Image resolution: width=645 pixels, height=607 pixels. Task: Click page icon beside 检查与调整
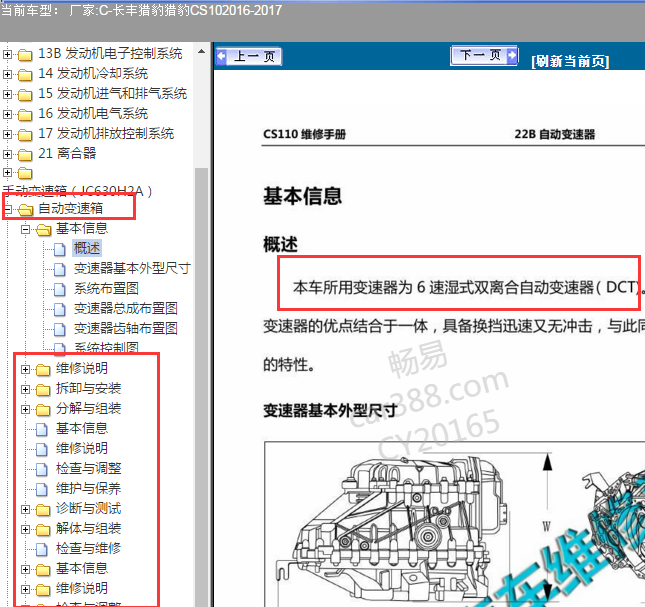(x=42, y=469)
